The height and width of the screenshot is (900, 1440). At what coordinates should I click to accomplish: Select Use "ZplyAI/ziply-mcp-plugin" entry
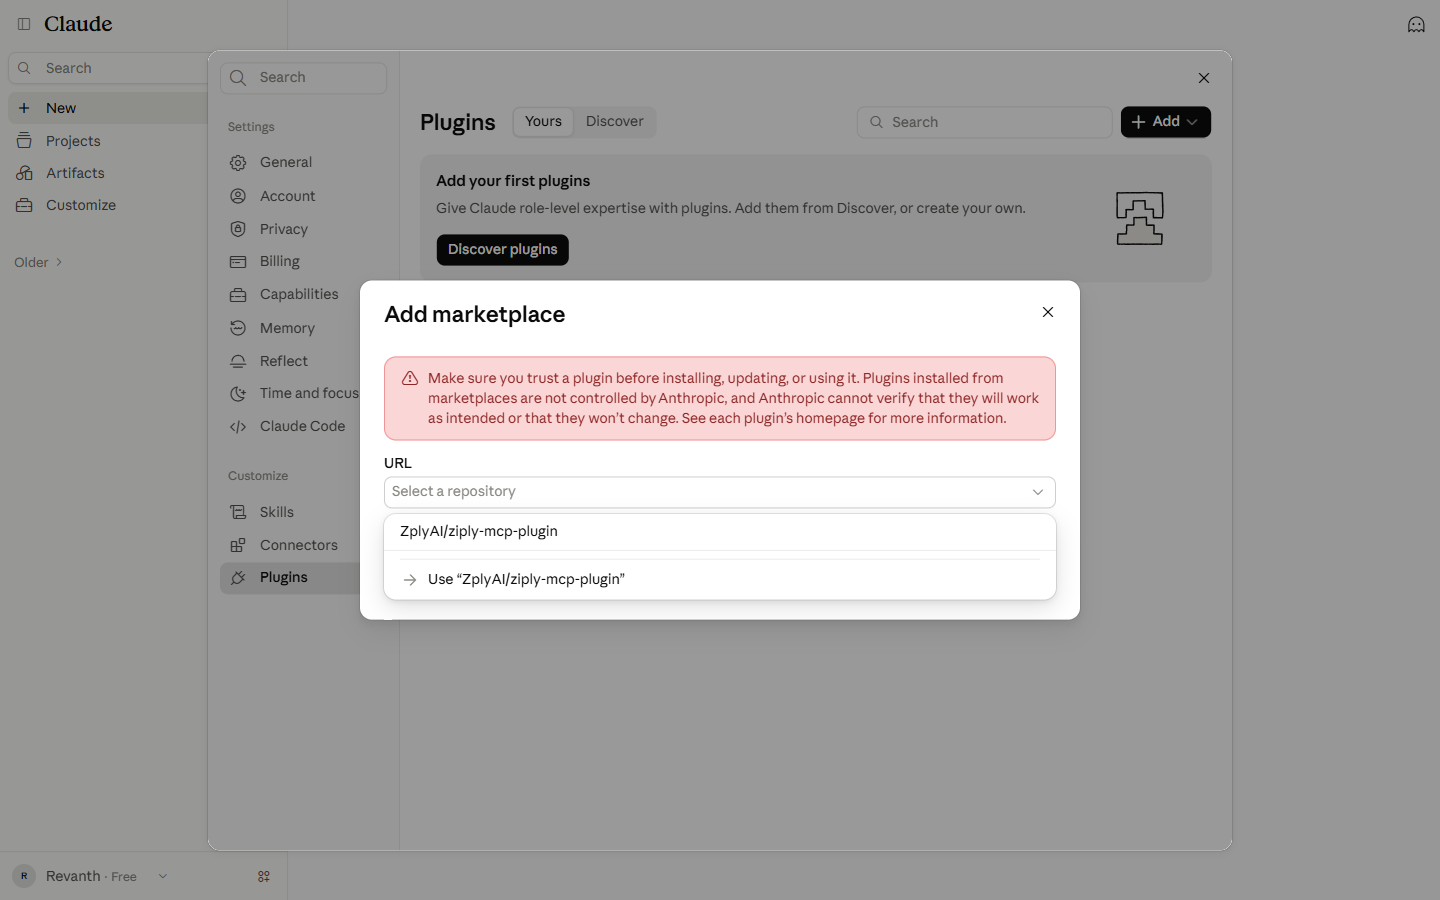(x=720, y=579)
